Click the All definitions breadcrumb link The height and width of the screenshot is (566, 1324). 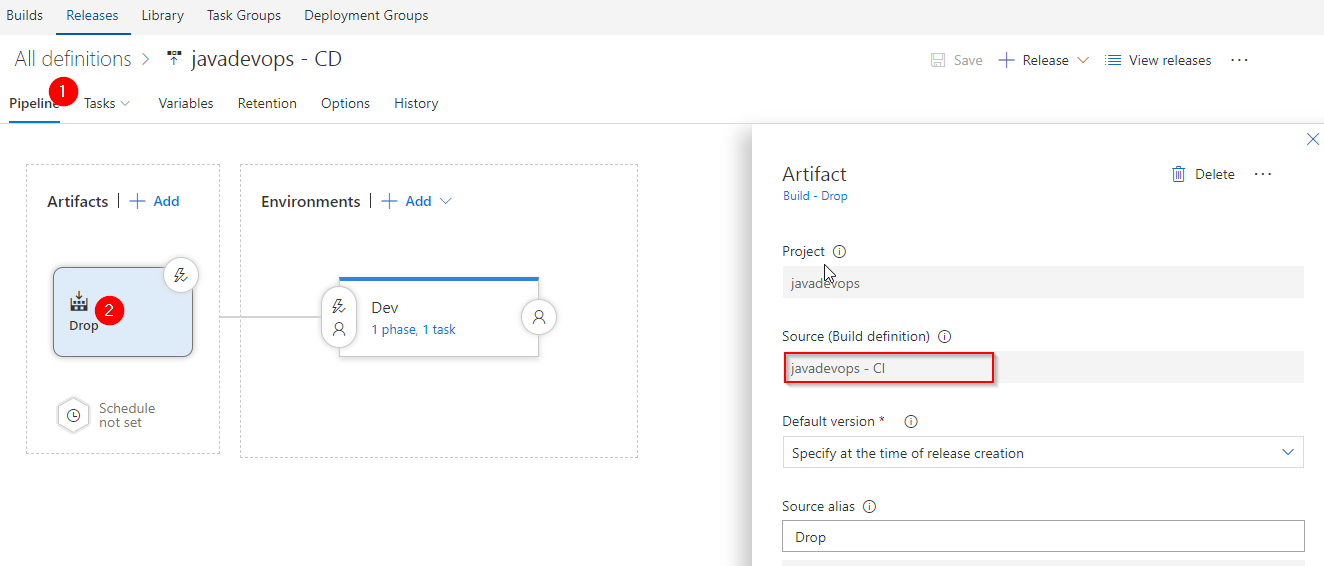[73, 59]
